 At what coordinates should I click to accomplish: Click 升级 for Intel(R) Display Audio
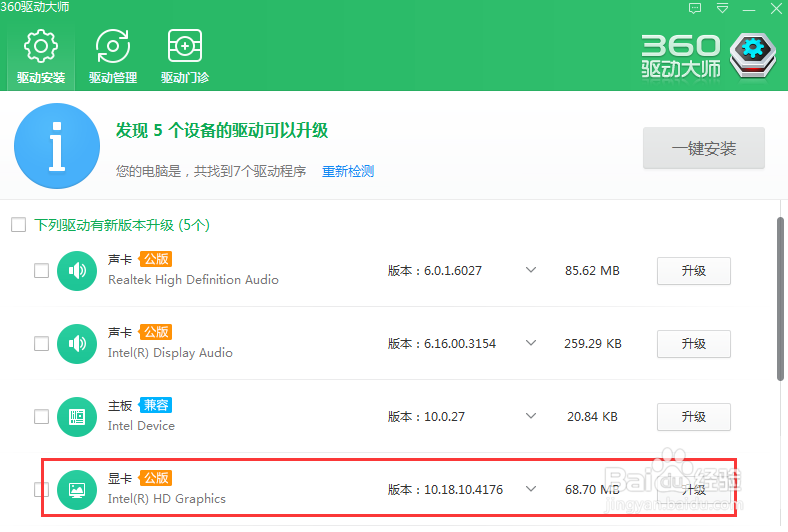[694, 344]
